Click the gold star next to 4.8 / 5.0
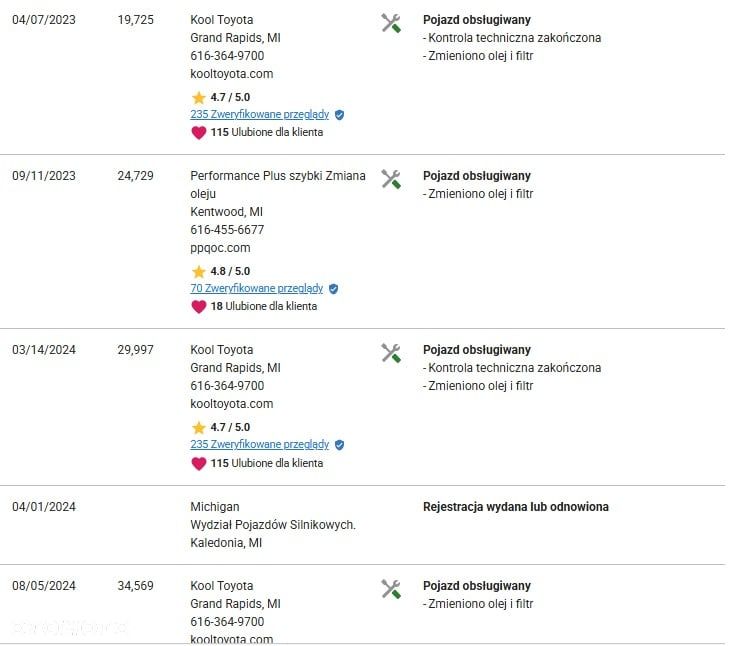The height and width of the screenshot is (646, 750). (199, 272)
